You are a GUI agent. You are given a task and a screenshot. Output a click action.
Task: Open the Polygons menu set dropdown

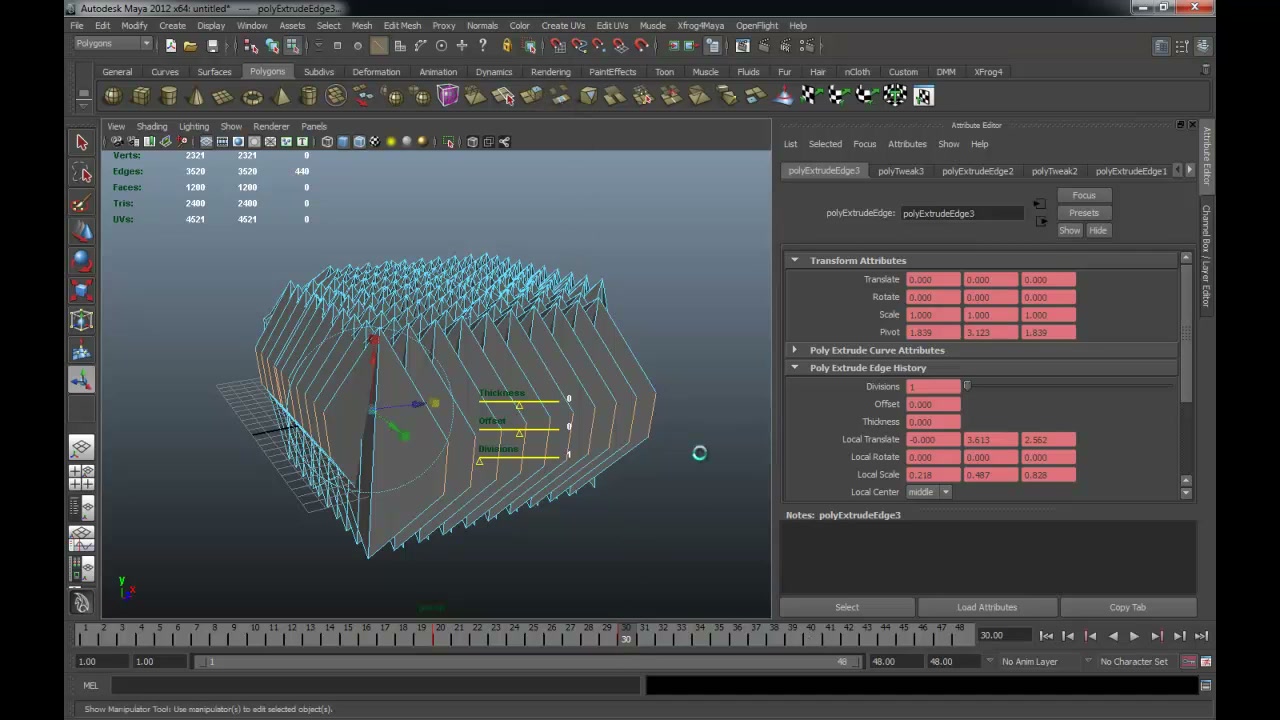pyautogui.click(x=113, y=44)
